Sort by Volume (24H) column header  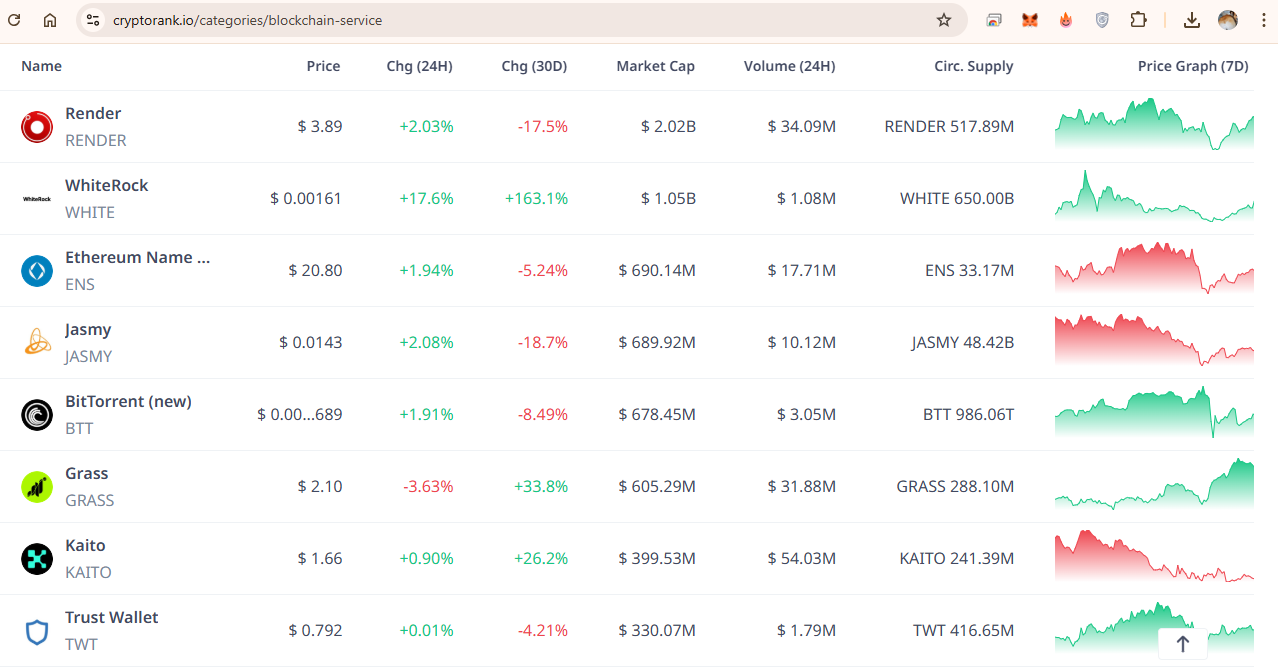[790, 66]
